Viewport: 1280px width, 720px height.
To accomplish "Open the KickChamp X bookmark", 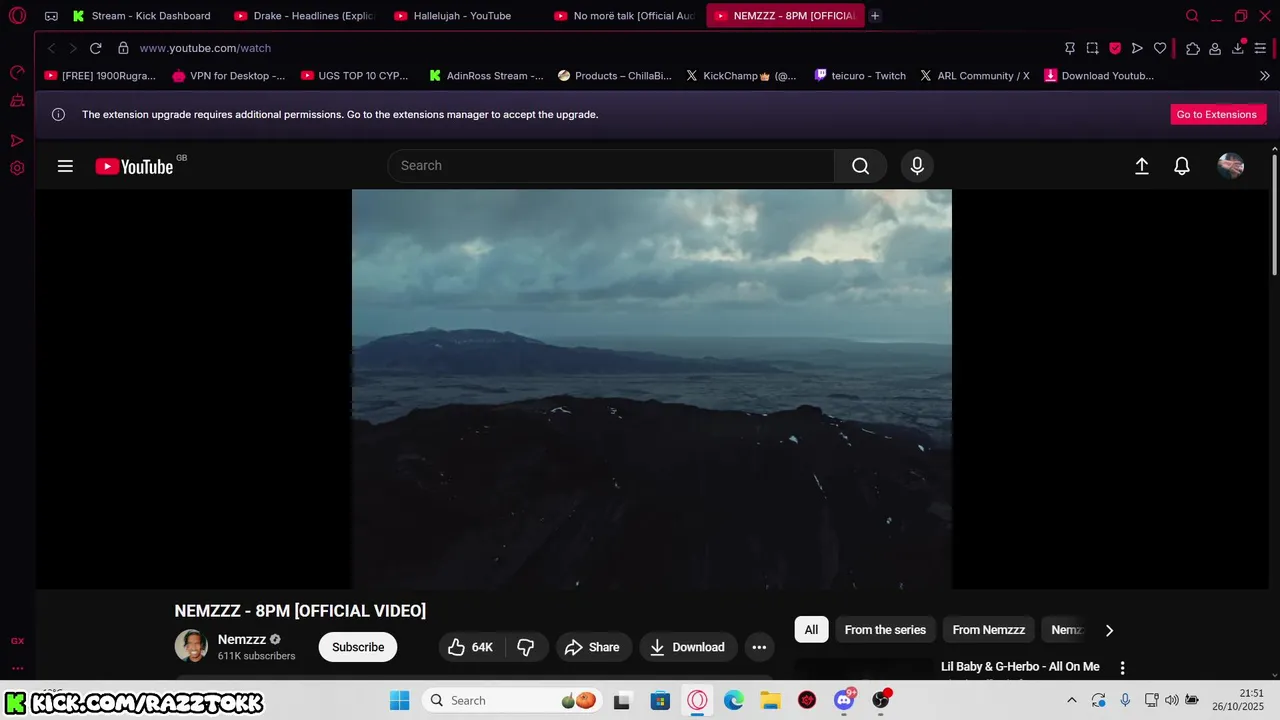I will 741,75.
